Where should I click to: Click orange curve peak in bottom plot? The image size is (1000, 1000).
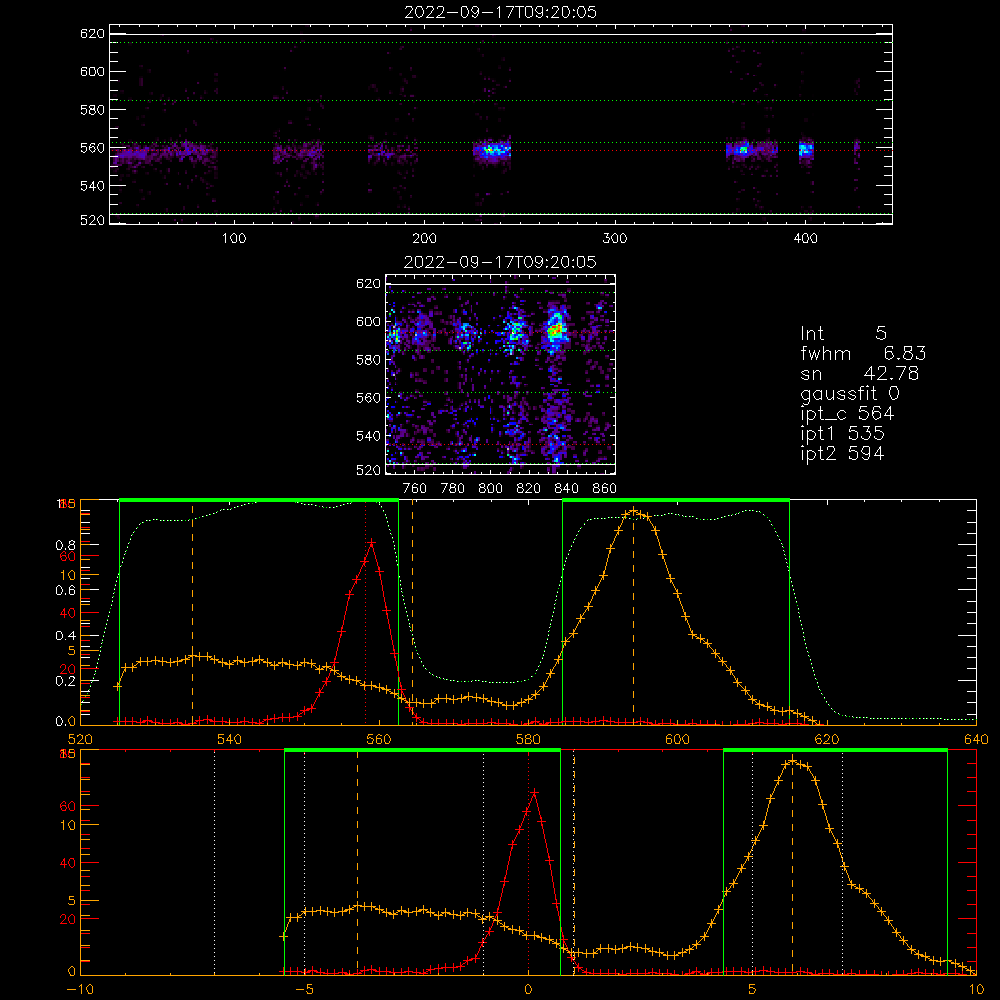coord(793,760)
